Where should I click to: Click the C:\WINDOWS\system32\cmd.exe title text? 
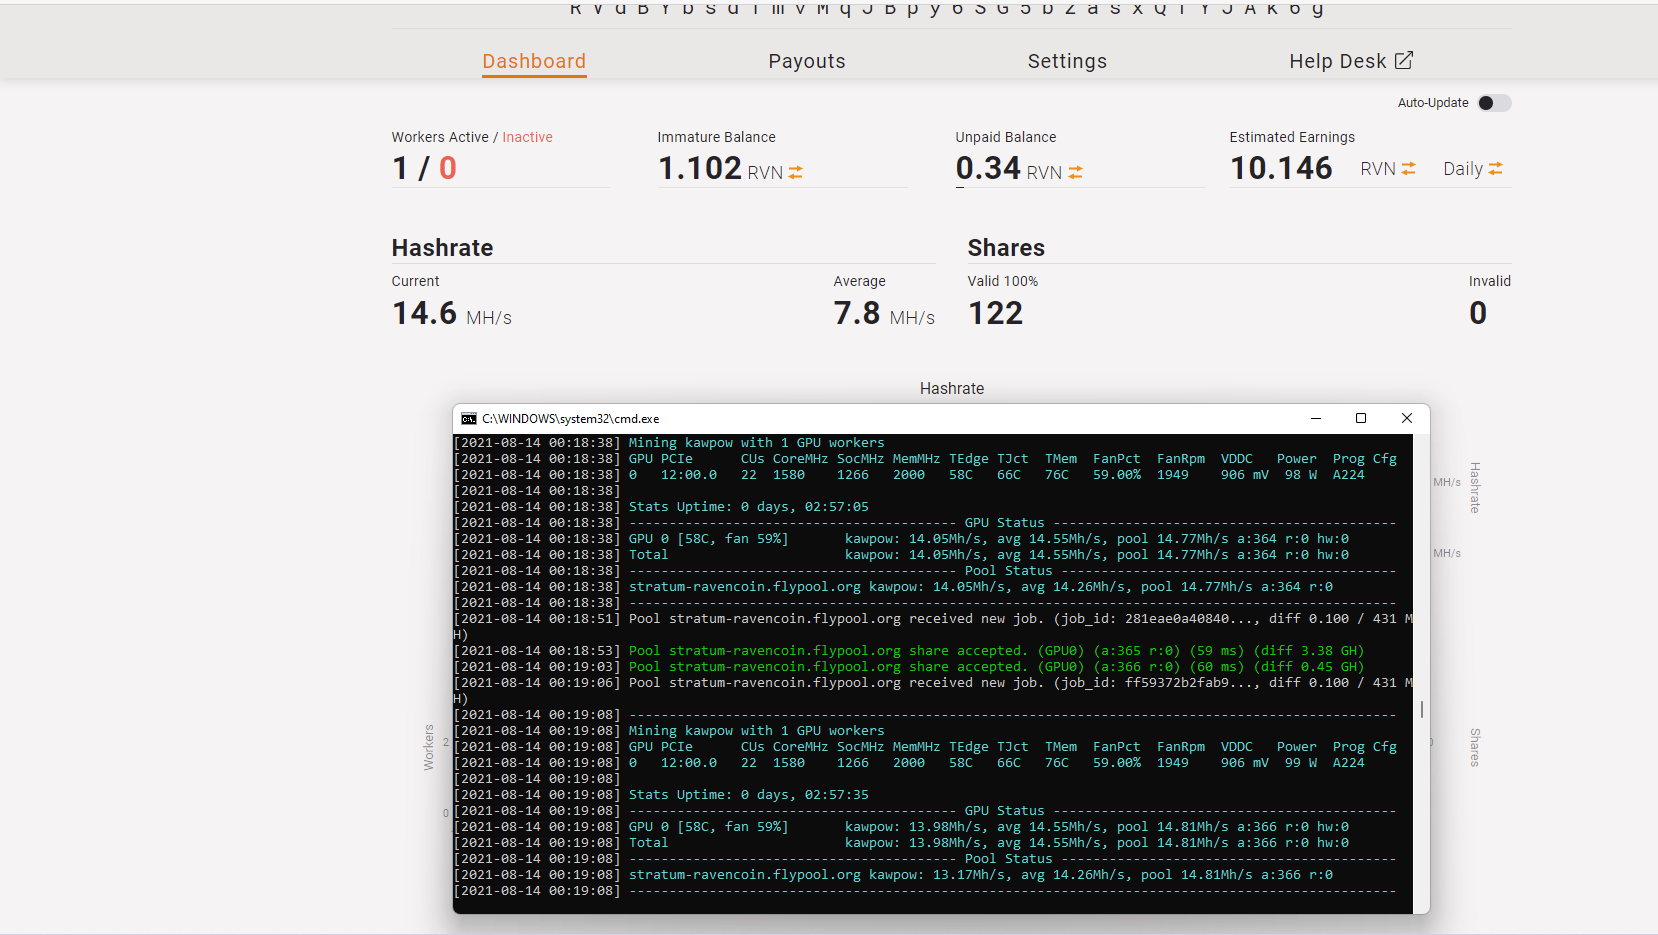pyautogui.click(x=571, y=419)
